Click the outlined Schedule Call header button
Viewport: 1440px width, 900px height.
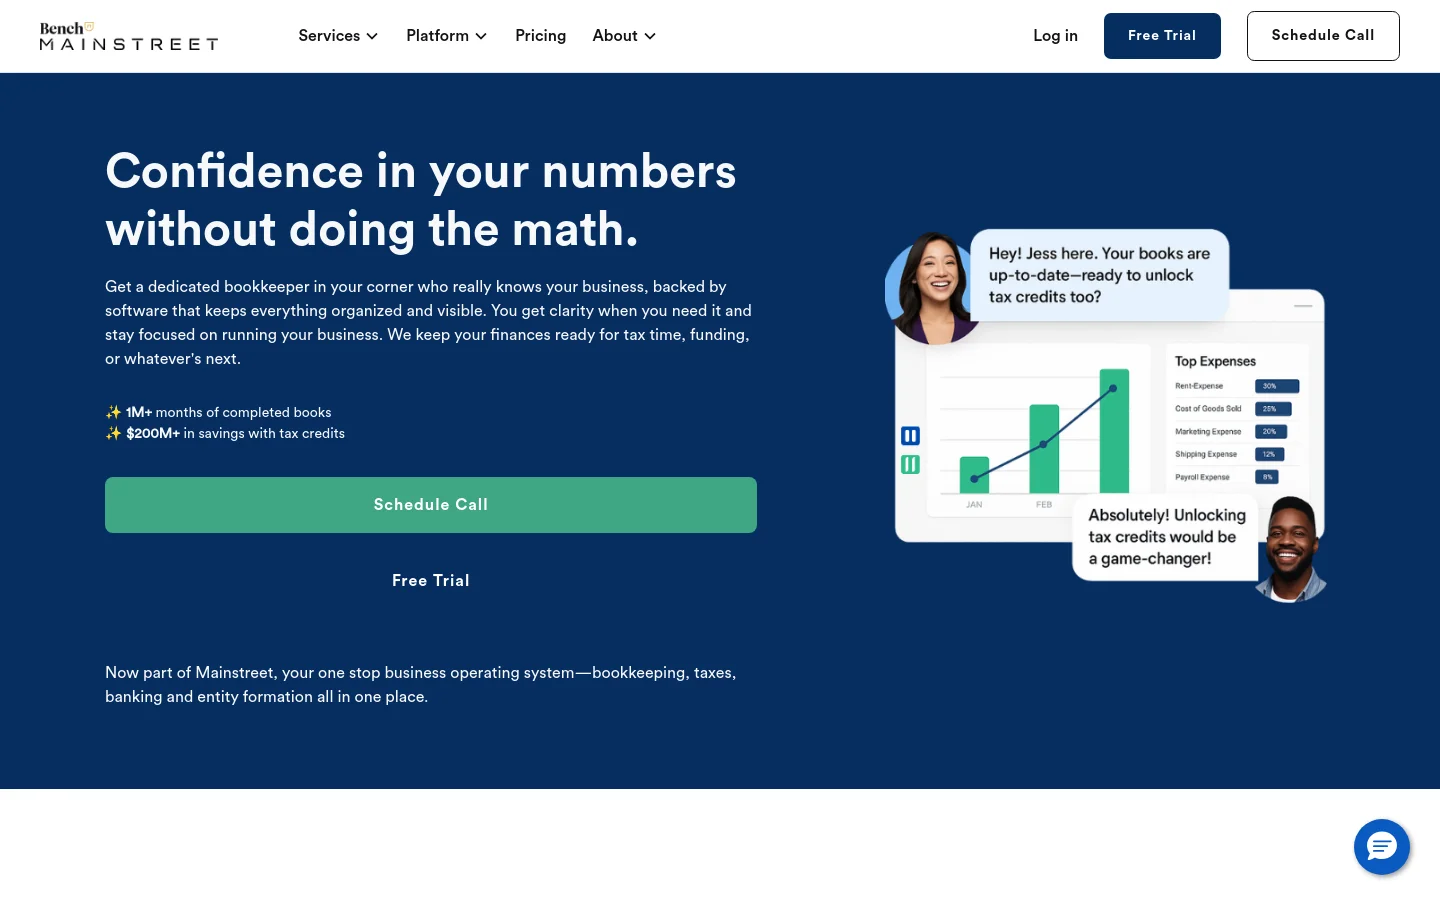[x=1323, y=36]
